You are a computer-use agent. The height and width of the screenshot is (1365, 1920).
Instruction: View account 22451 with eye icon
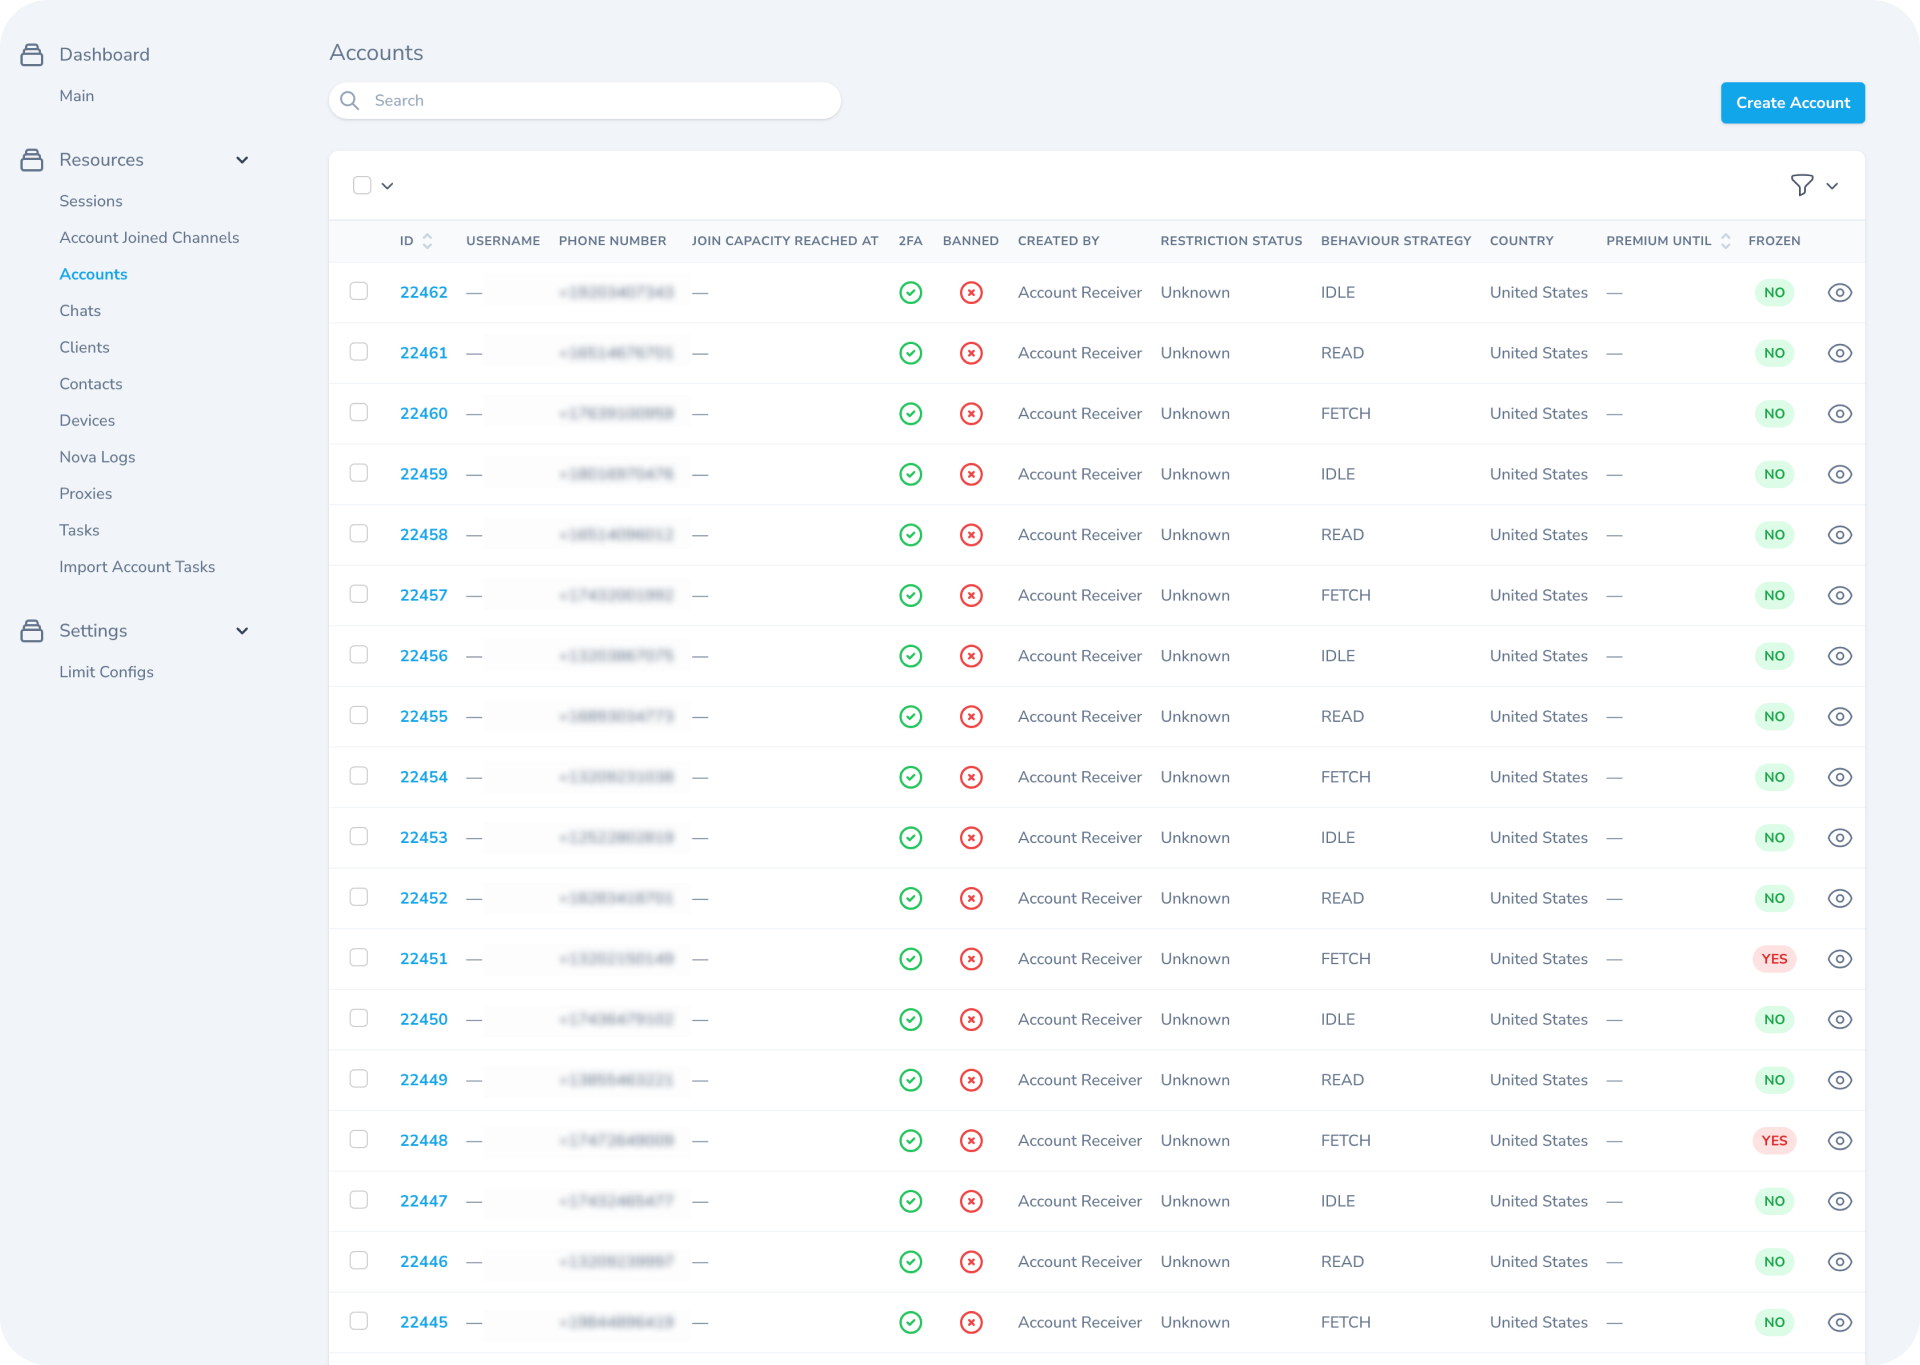coord(1840,959)
